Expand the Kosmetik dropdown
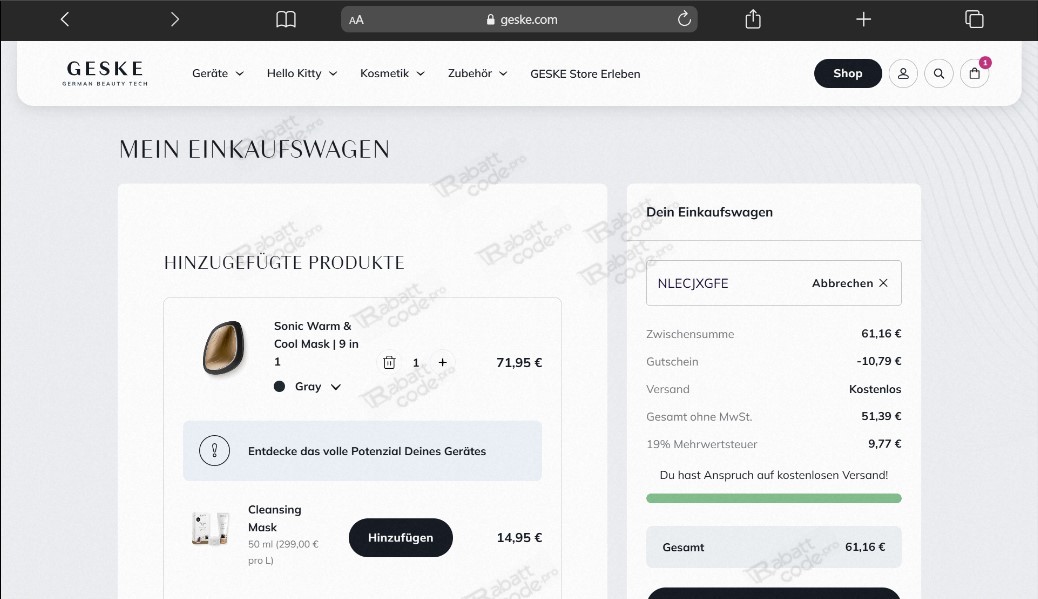 pyautogui.click(x=391, y=73)
